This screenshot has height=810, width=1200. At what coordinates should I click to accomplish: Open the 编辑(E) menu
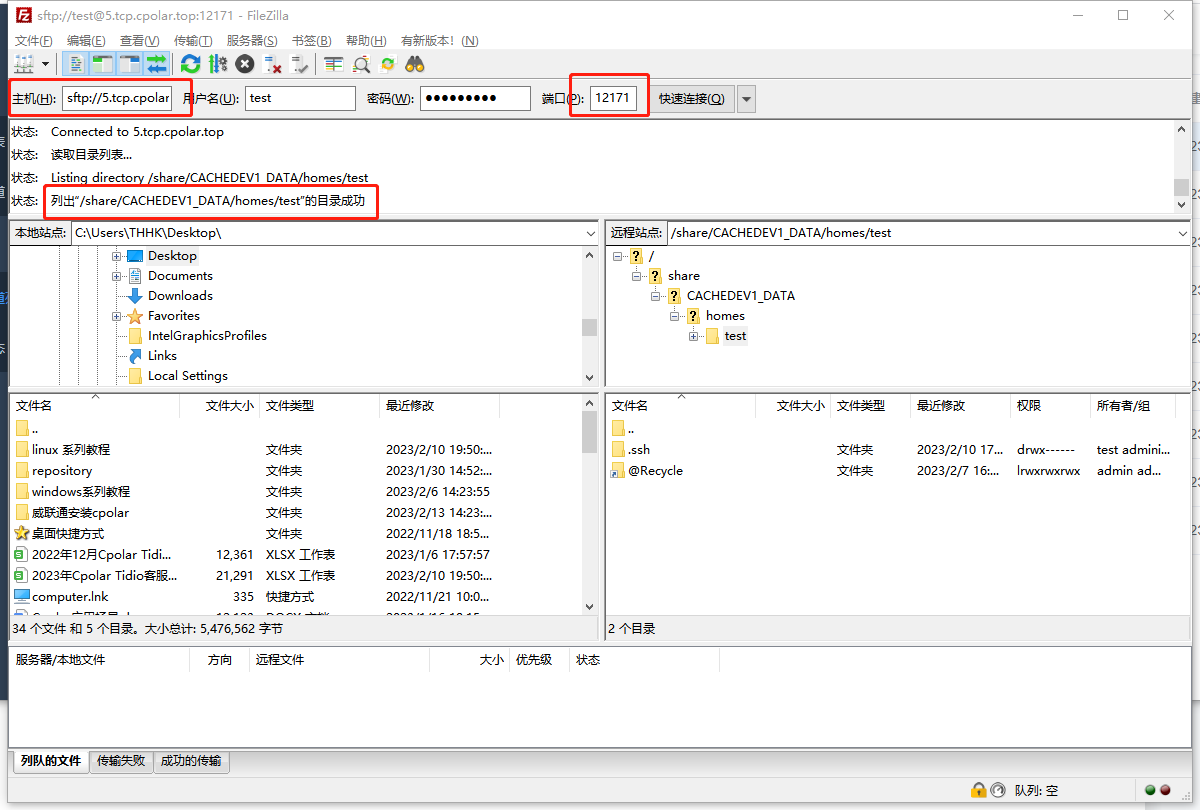pos(86,40)
